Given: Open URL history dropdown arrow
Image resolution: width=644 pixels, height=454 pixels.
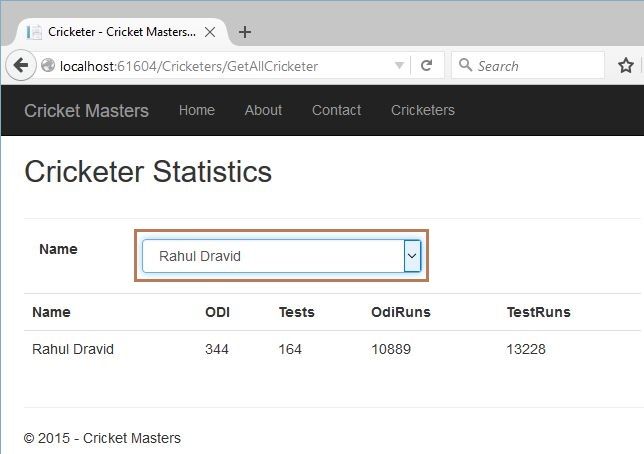Looking at the screenshot, I should [399, 66].
